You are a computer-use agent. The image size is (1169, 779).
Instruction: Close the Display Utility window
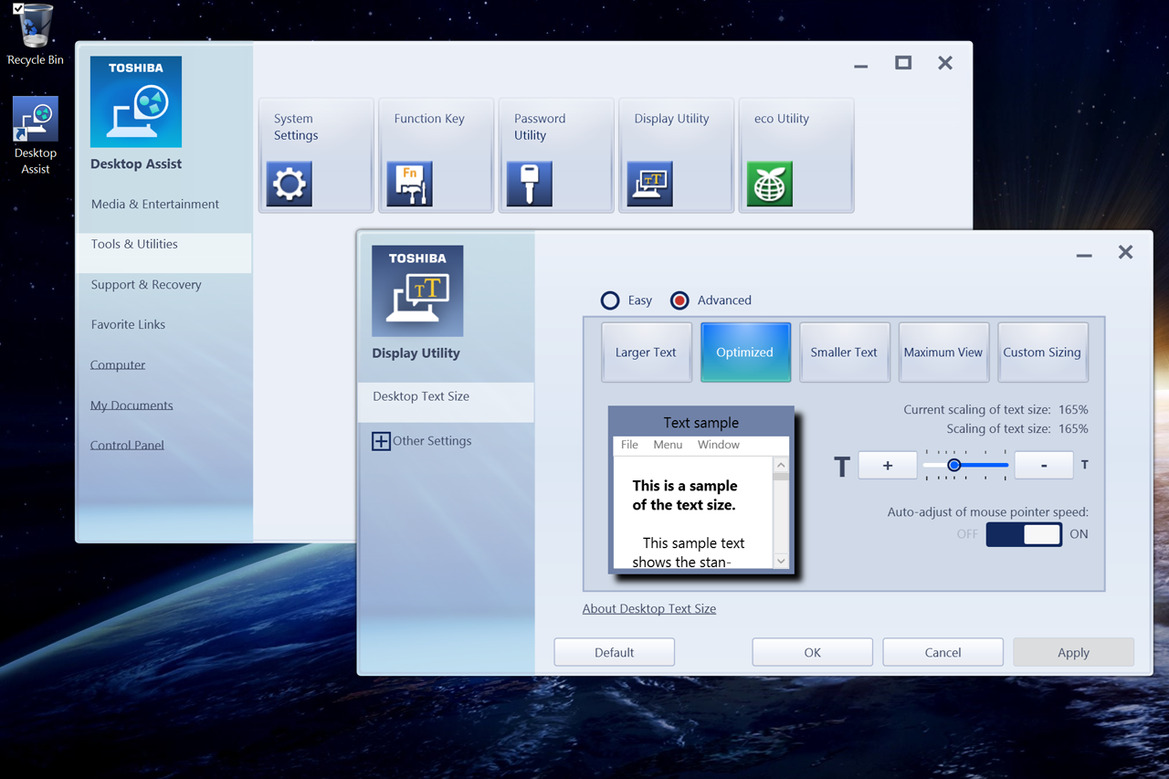click(1126, 252)
